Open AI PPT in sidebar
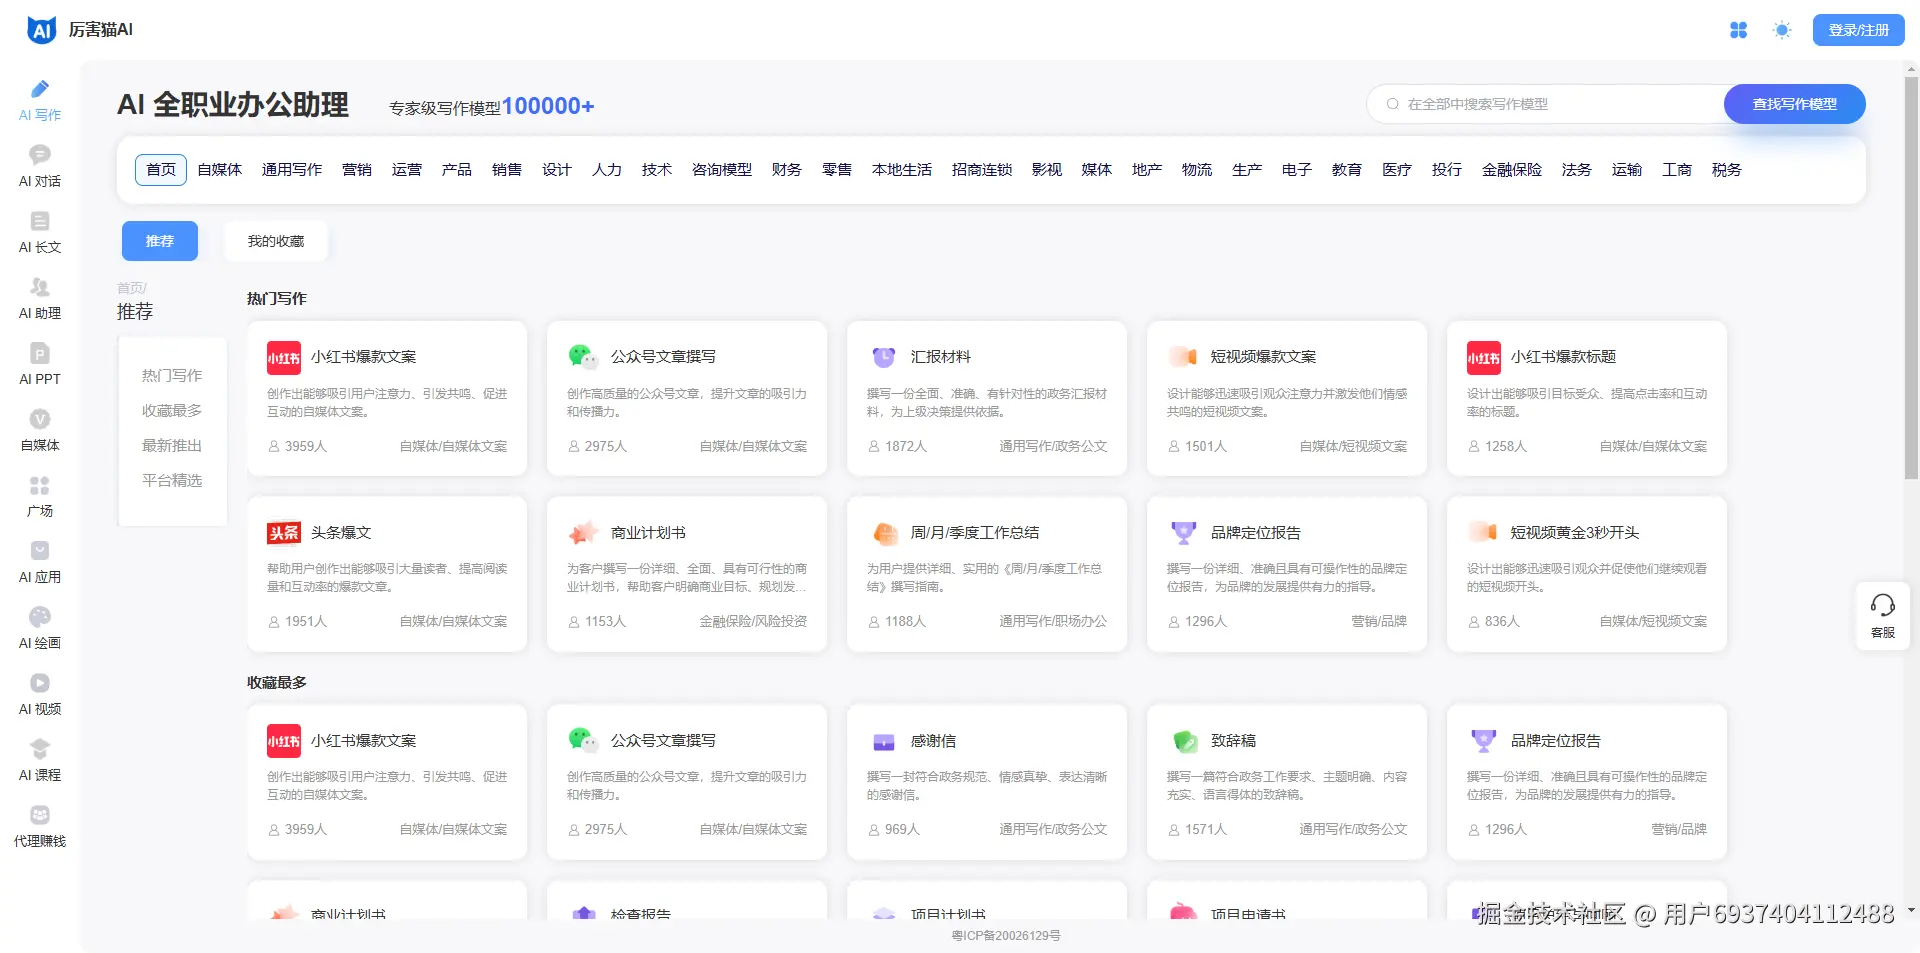 point(40,365)
